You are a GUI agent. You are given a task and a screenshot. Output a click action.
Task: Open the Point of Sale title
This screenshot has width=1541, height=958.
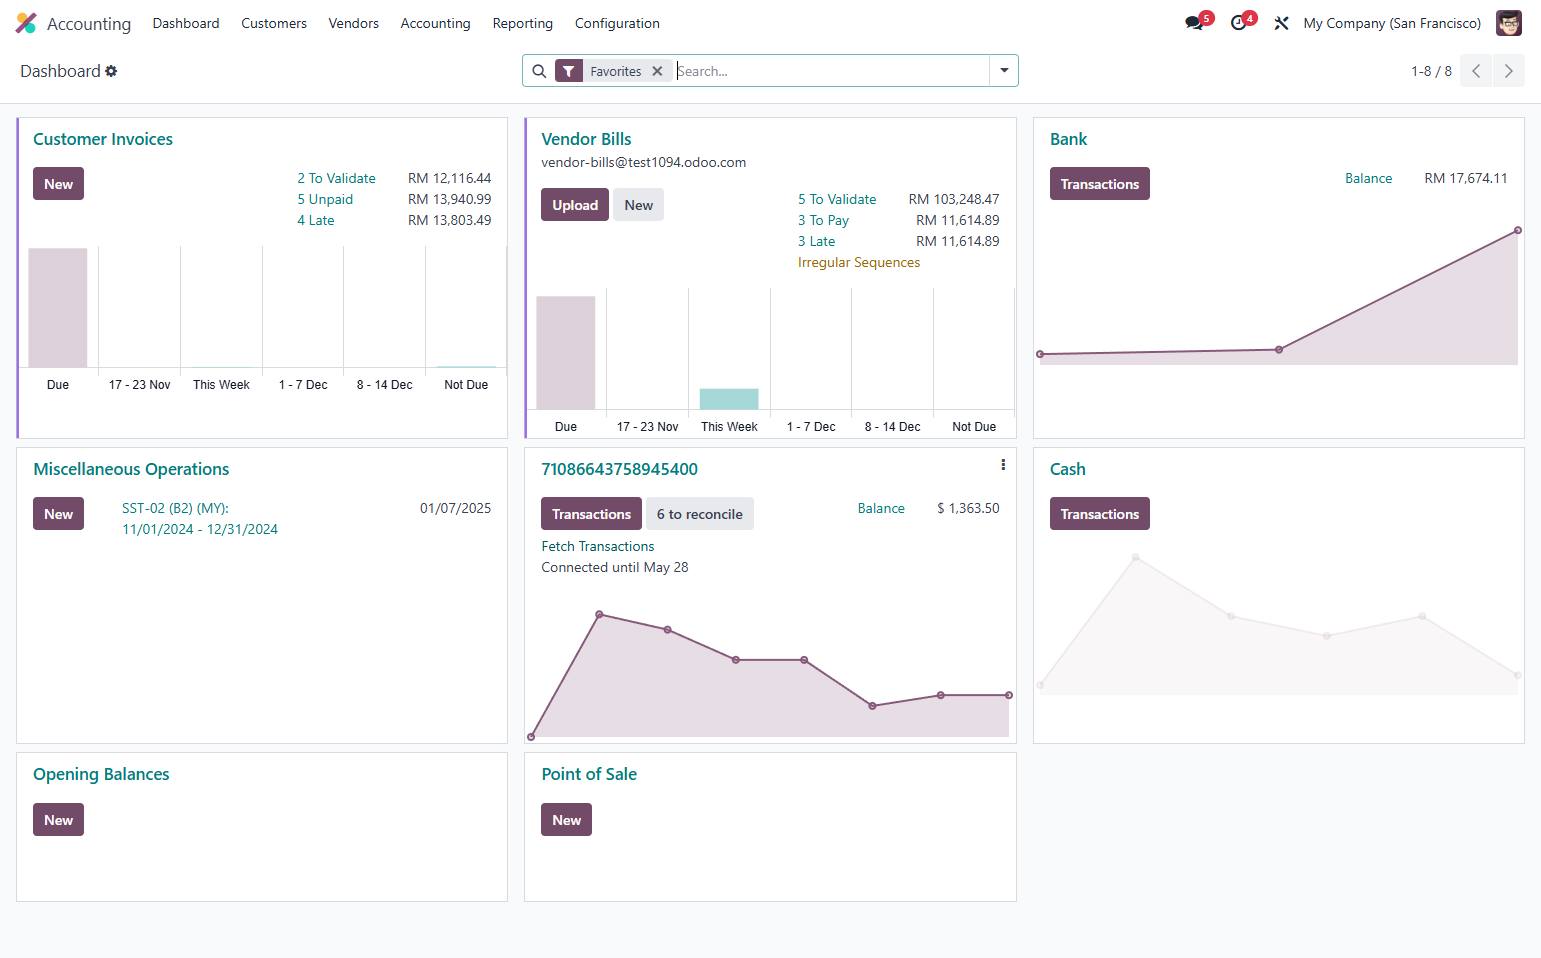coord(589,774)
